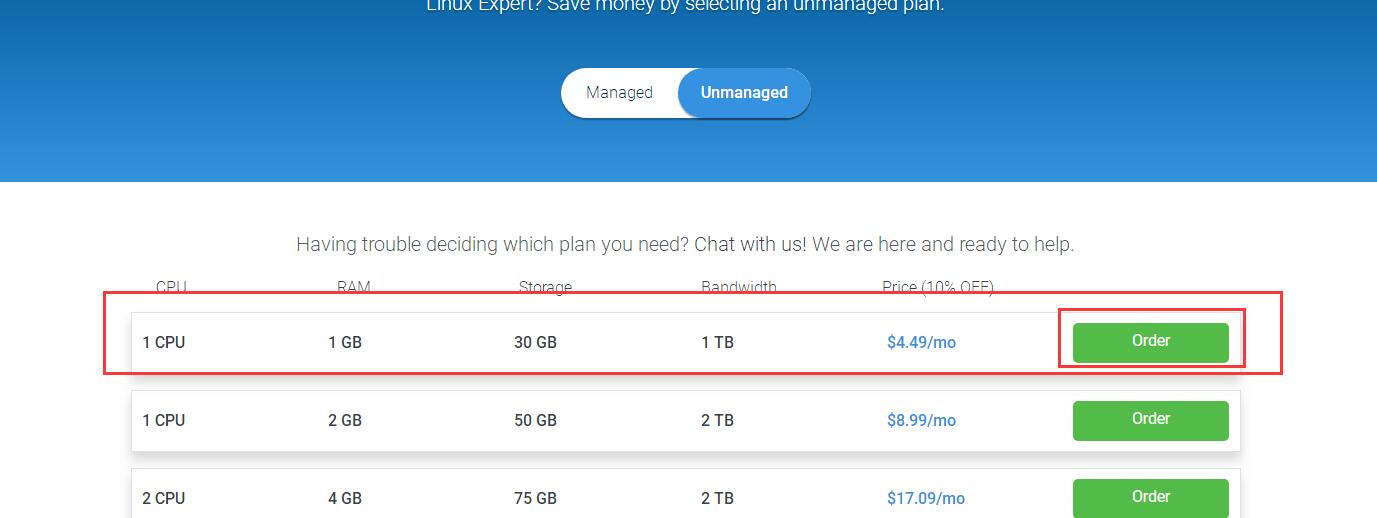This screenshot has width=1377, height=518.
Task: Click the $4.49/mo price
Action: tap(921, 343)
